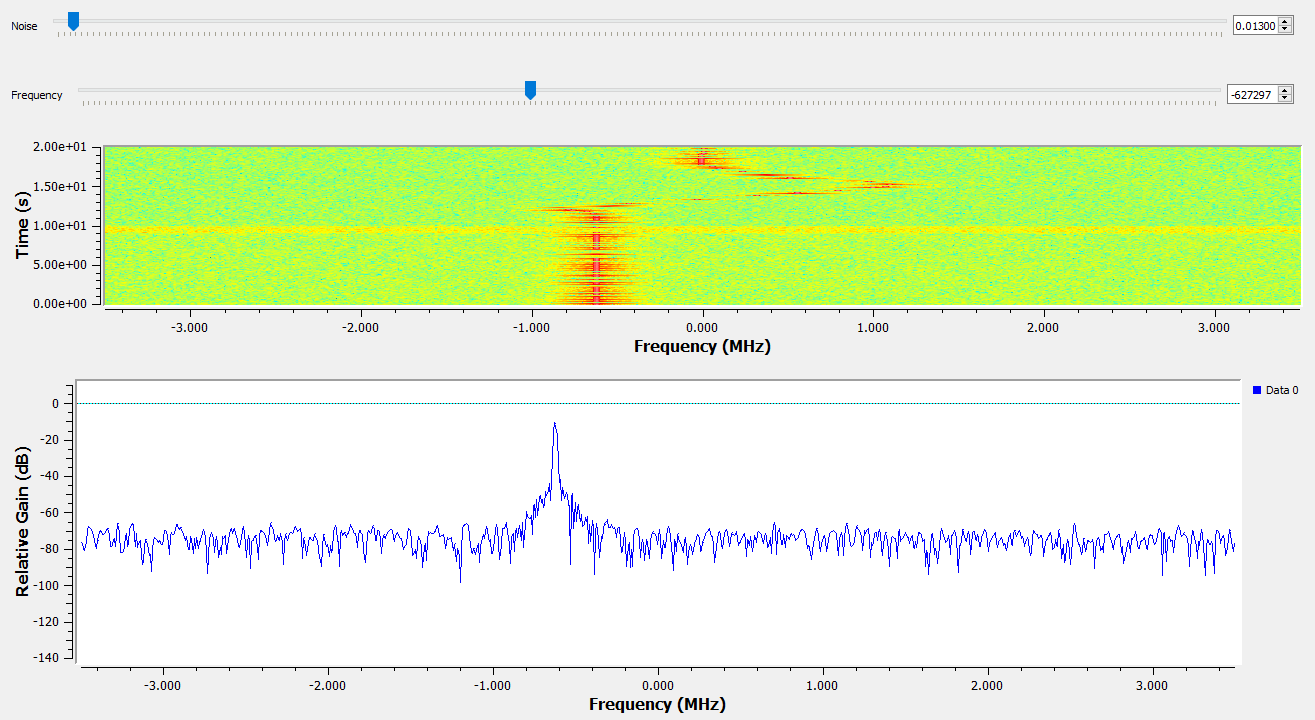Click the Noise spinbox down arrow
Screen dimensions: 1315x720
pyautogui.click(x=1285, y=30)
